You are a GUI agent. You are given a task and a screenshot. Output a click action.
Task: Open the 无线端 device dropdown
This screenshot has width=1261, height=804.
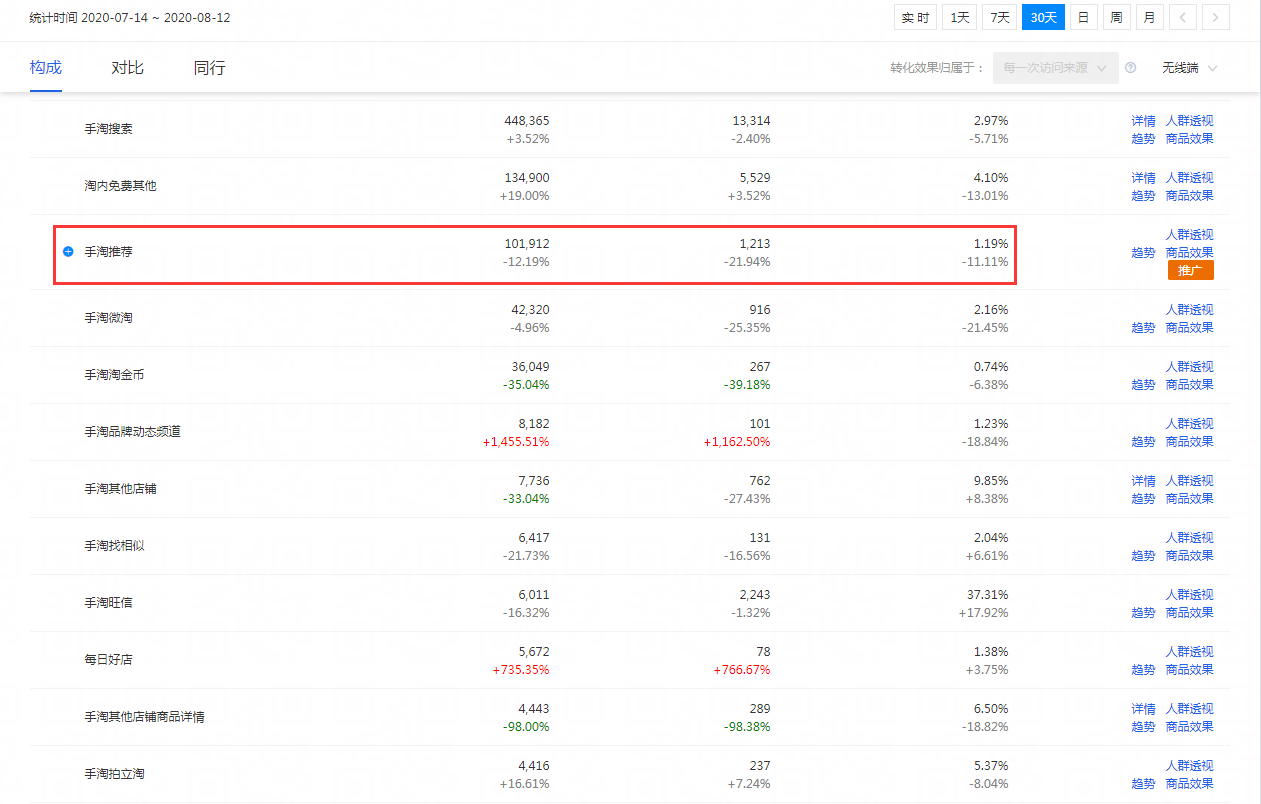tap(1190, 68)
